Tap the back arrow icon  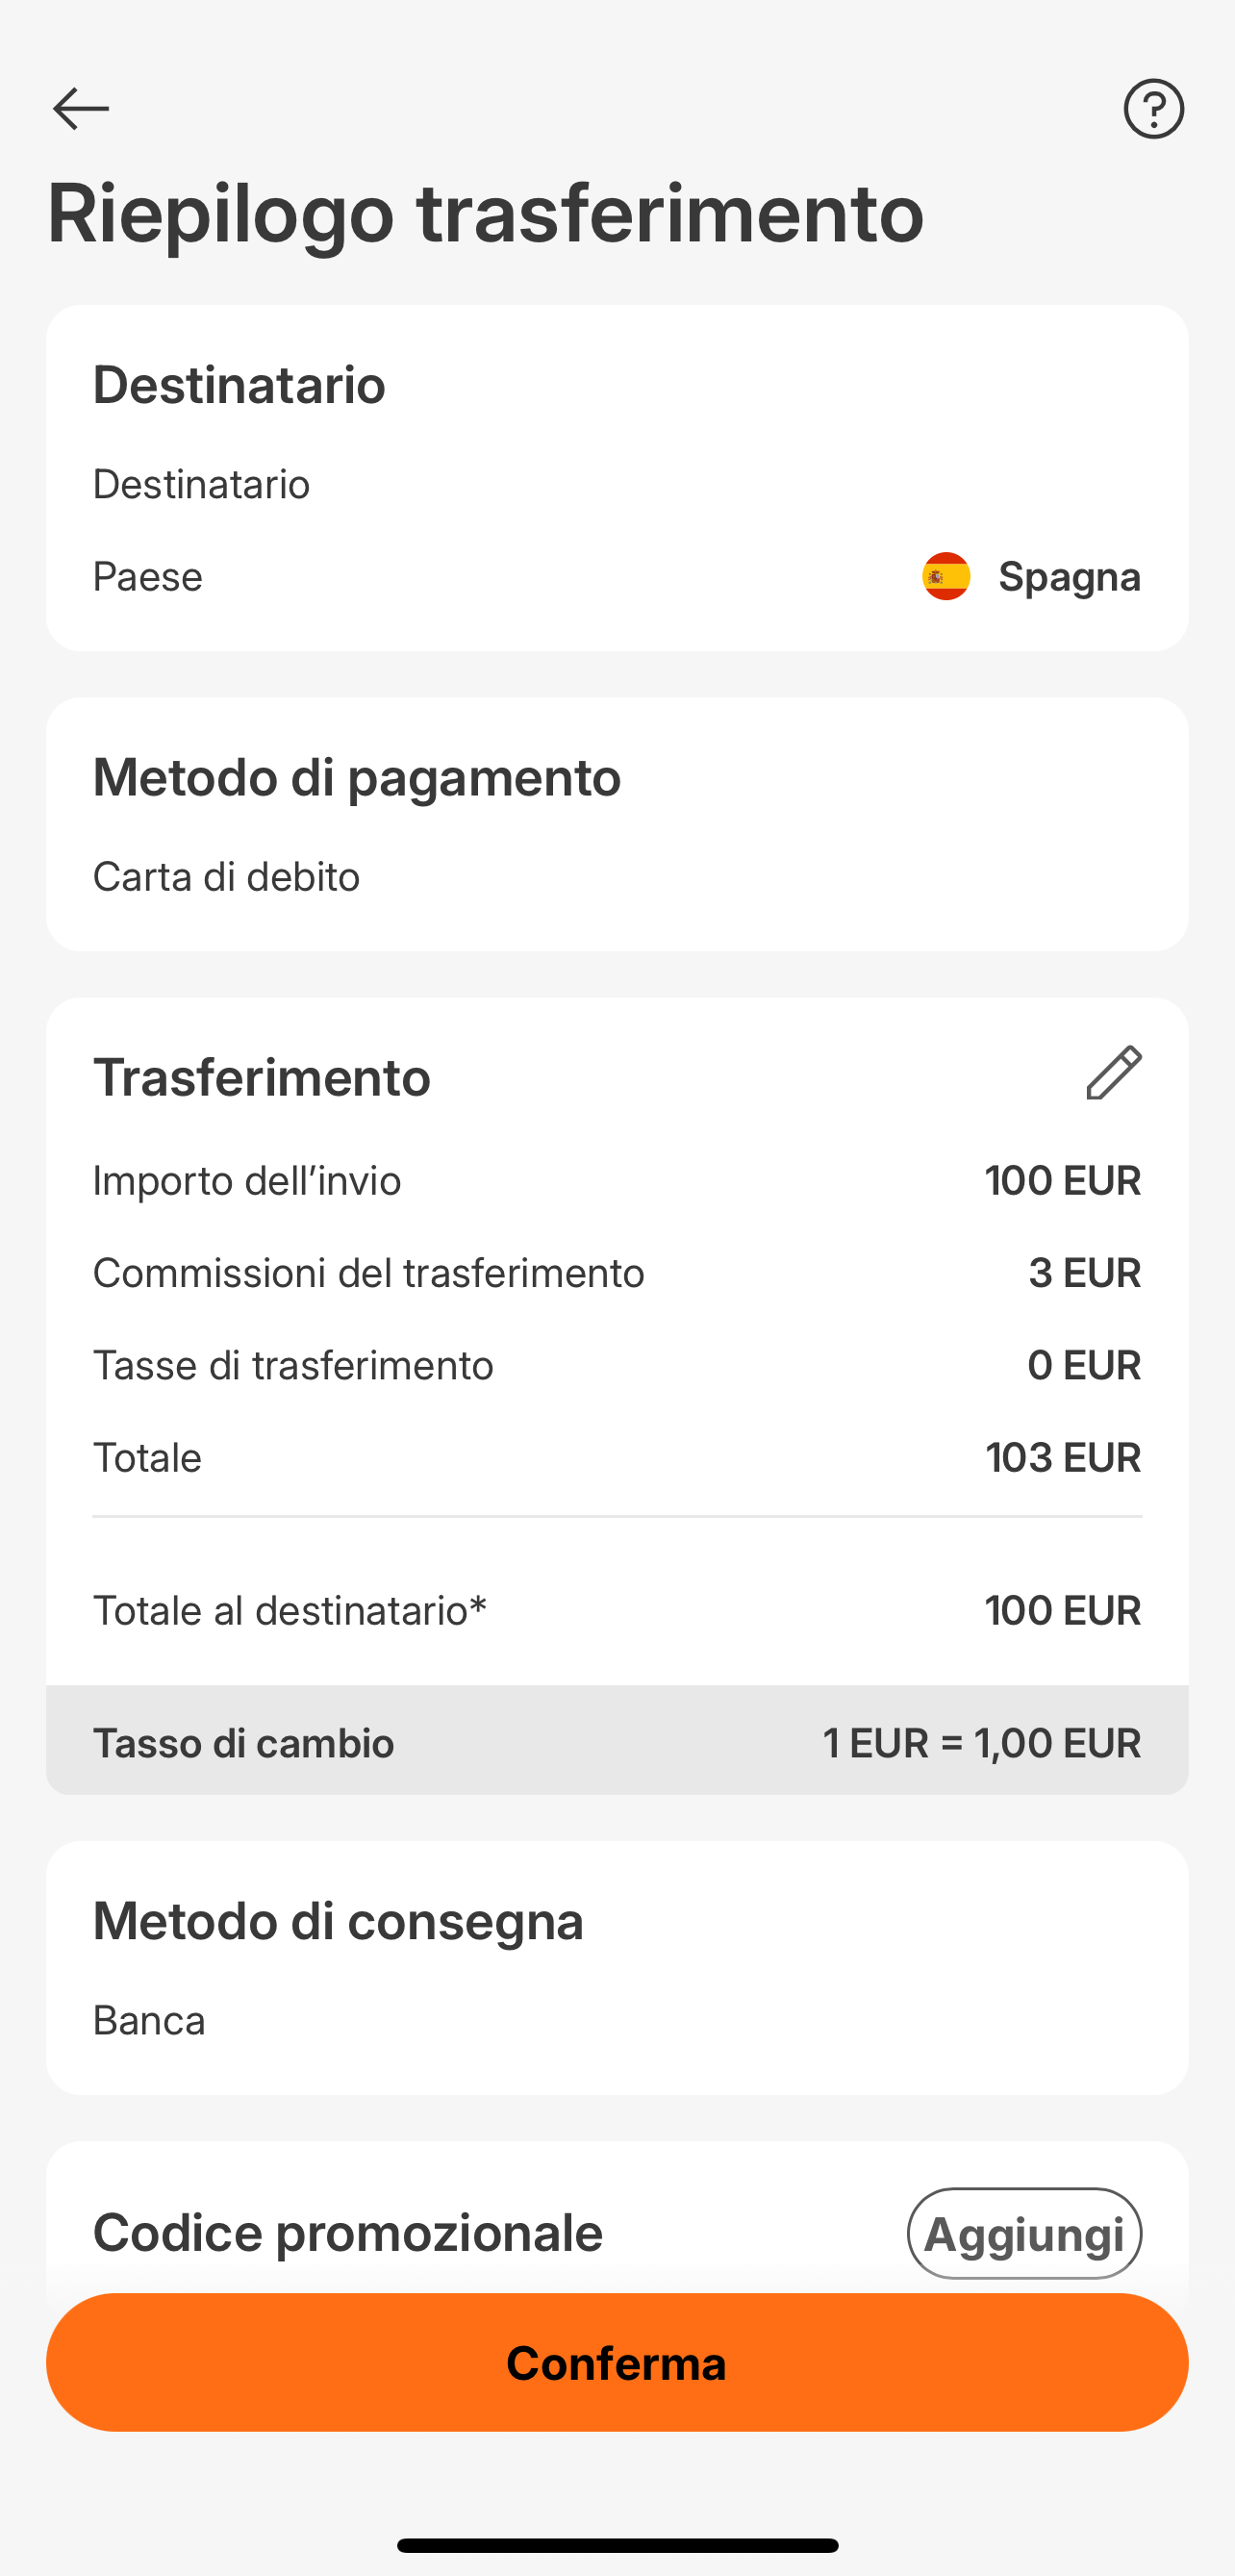click(x=81, y=108)
